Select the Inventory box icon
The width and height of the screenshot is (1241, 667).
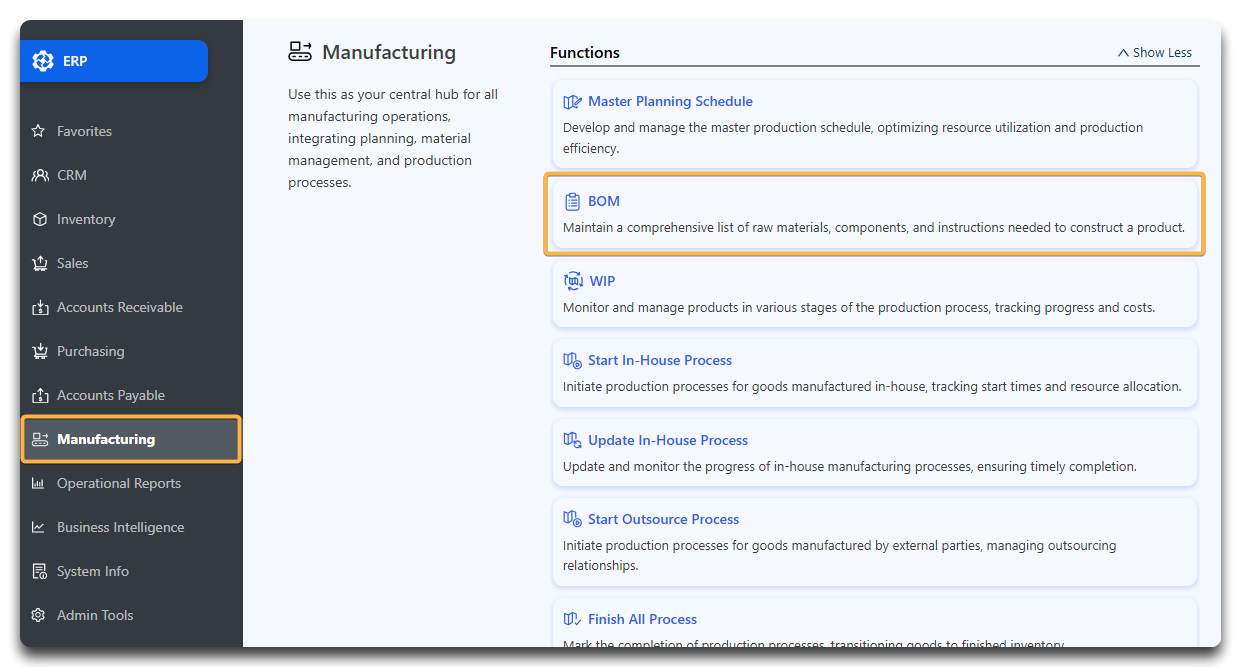39,219
